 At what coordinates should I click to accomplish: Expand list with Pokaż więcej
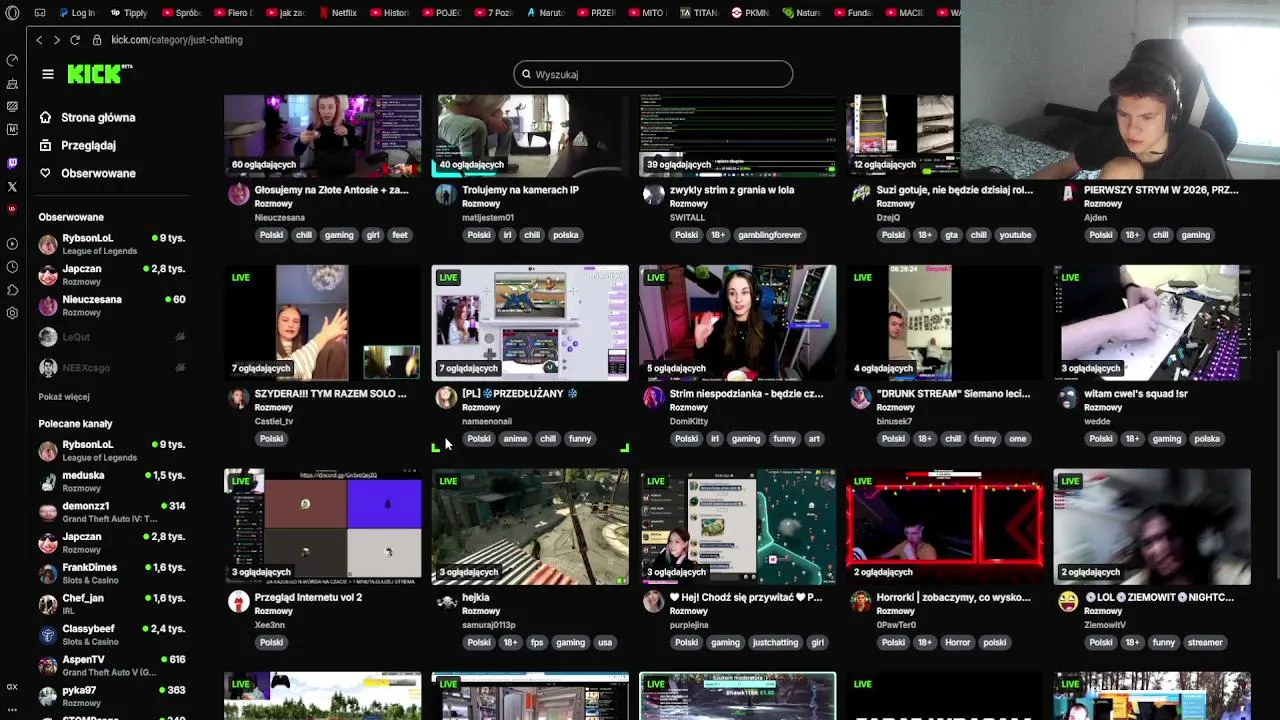(64, 397)
